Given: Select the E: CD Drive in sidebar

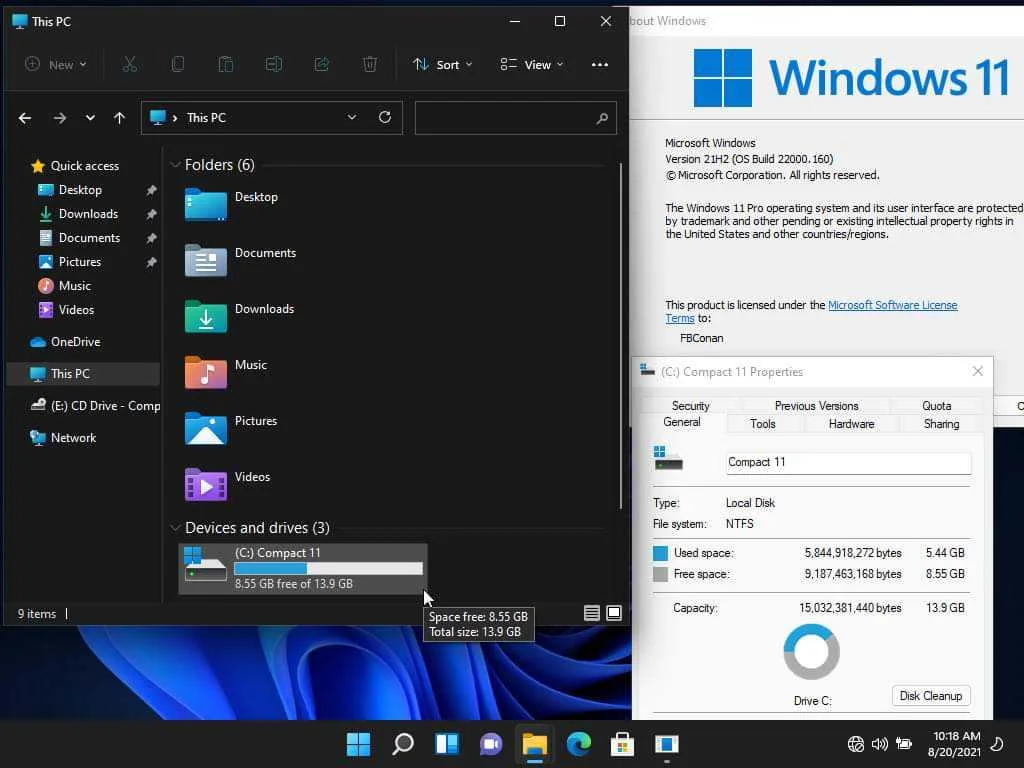Looking at the screenshot, I should coord(93,406).
